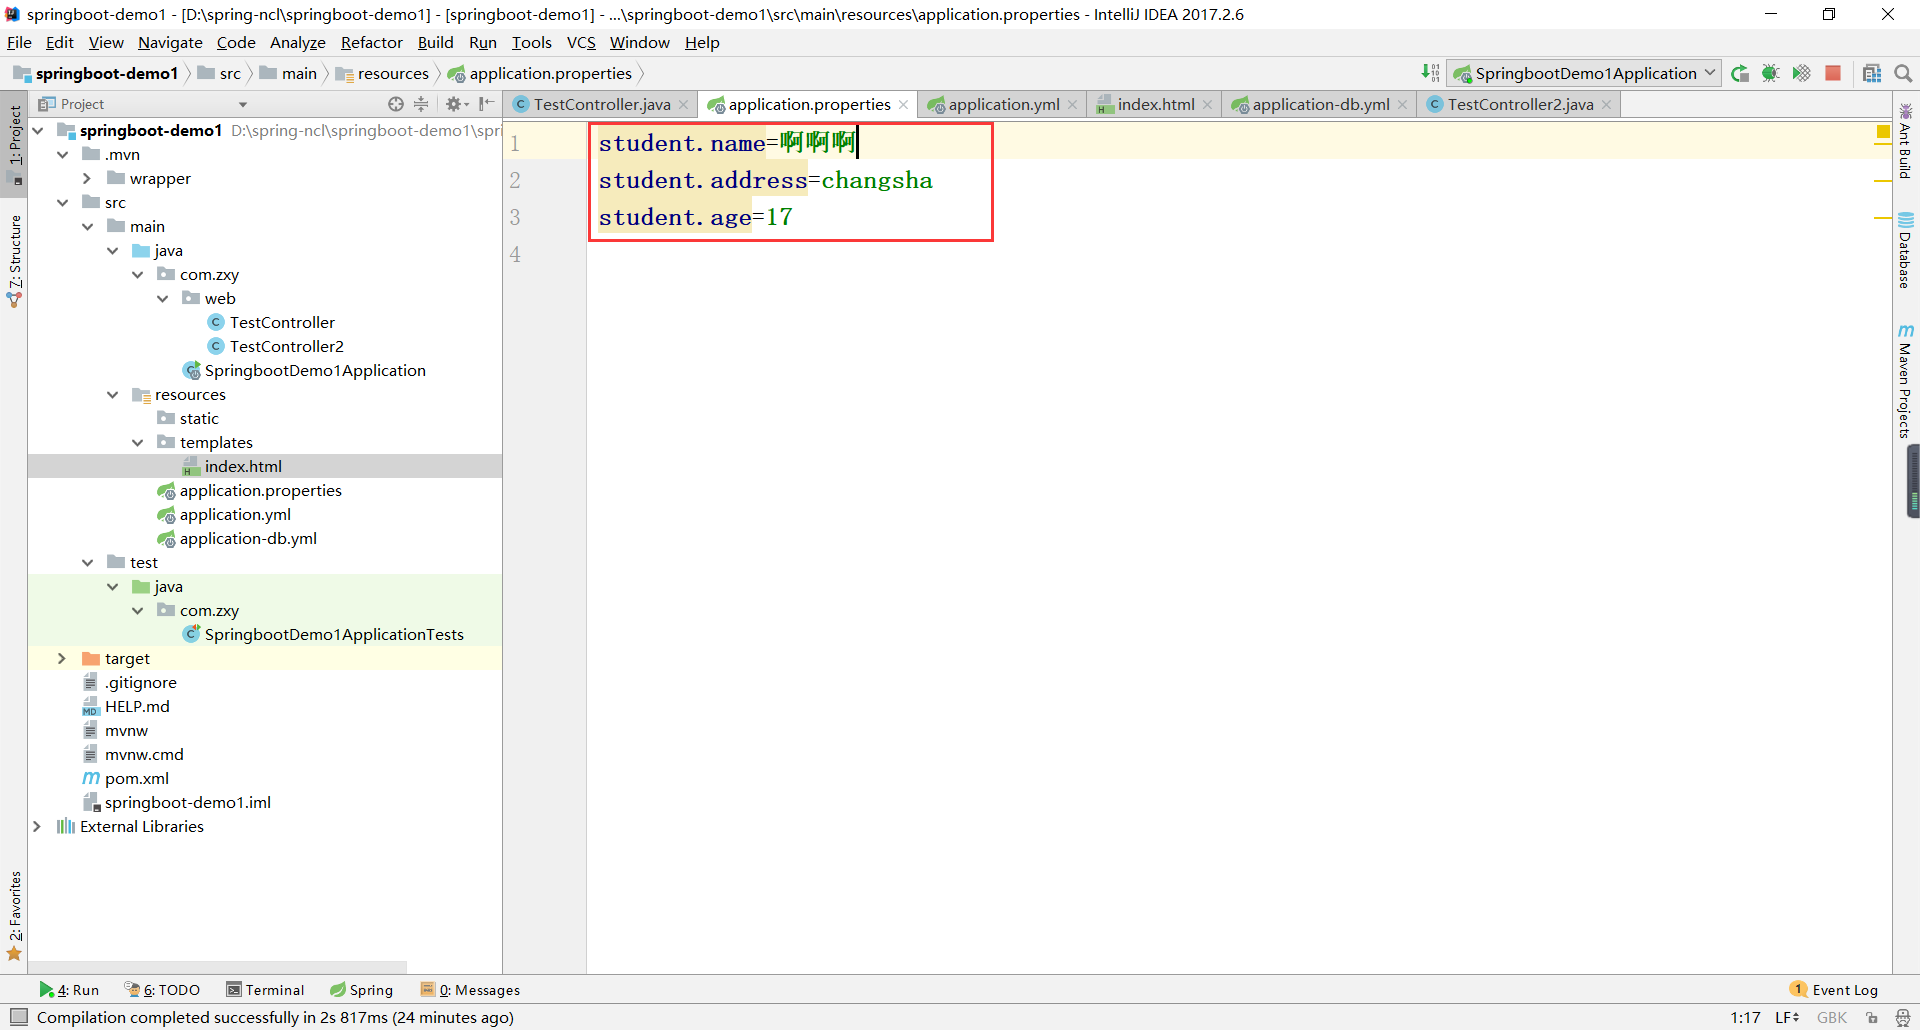Open the Project Structure icon
Viewport: 1920px width, 1030px height.
click(1872, 73)
